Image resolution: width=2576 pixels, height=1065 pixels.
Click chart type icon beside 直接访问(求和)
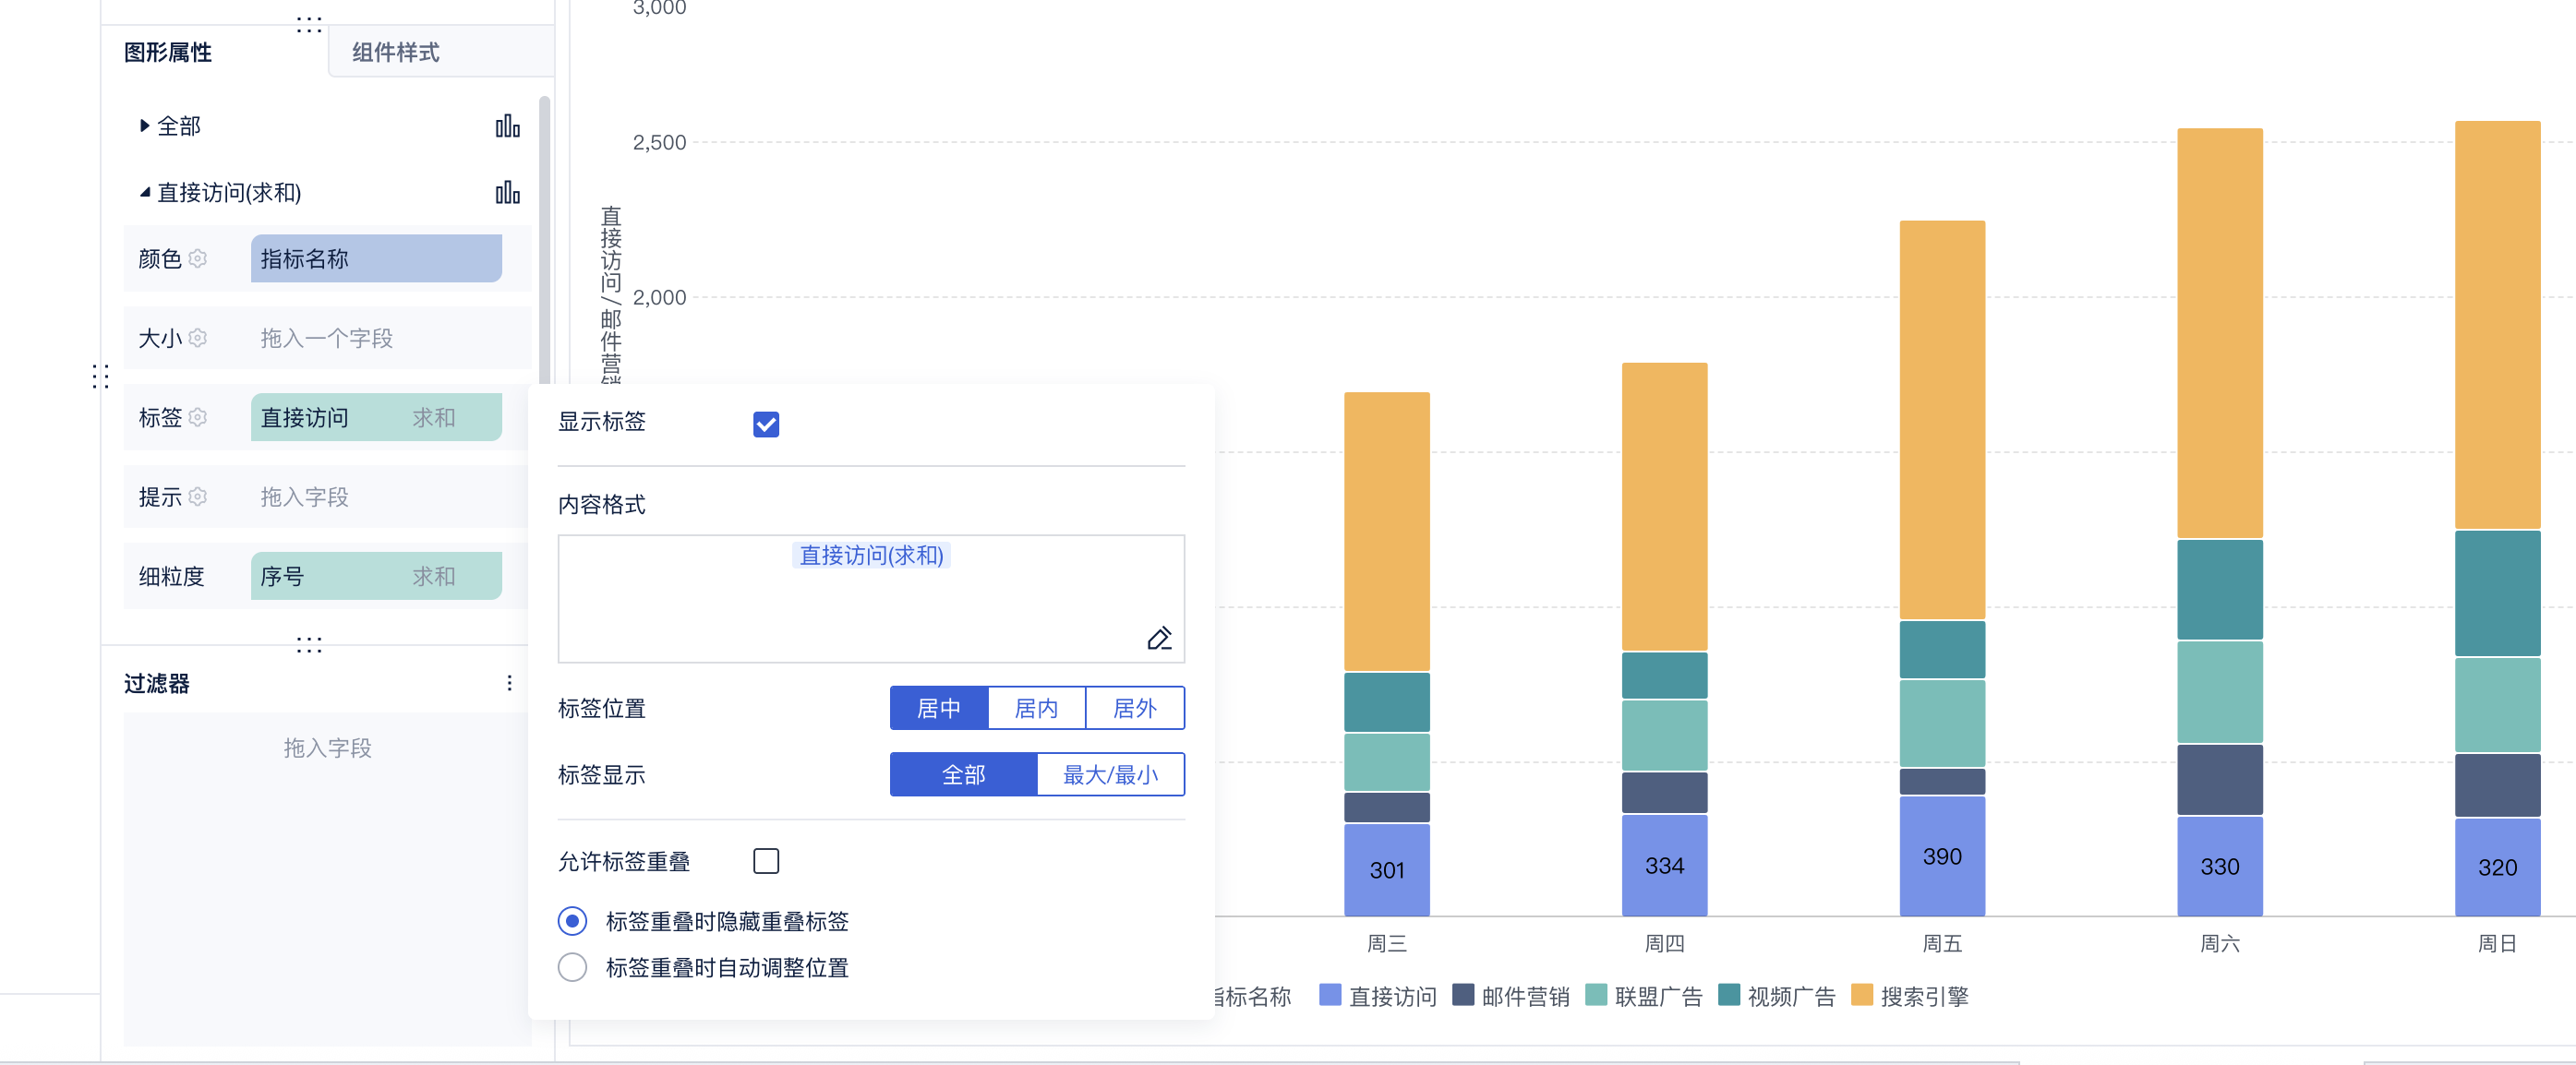[507, 192]
